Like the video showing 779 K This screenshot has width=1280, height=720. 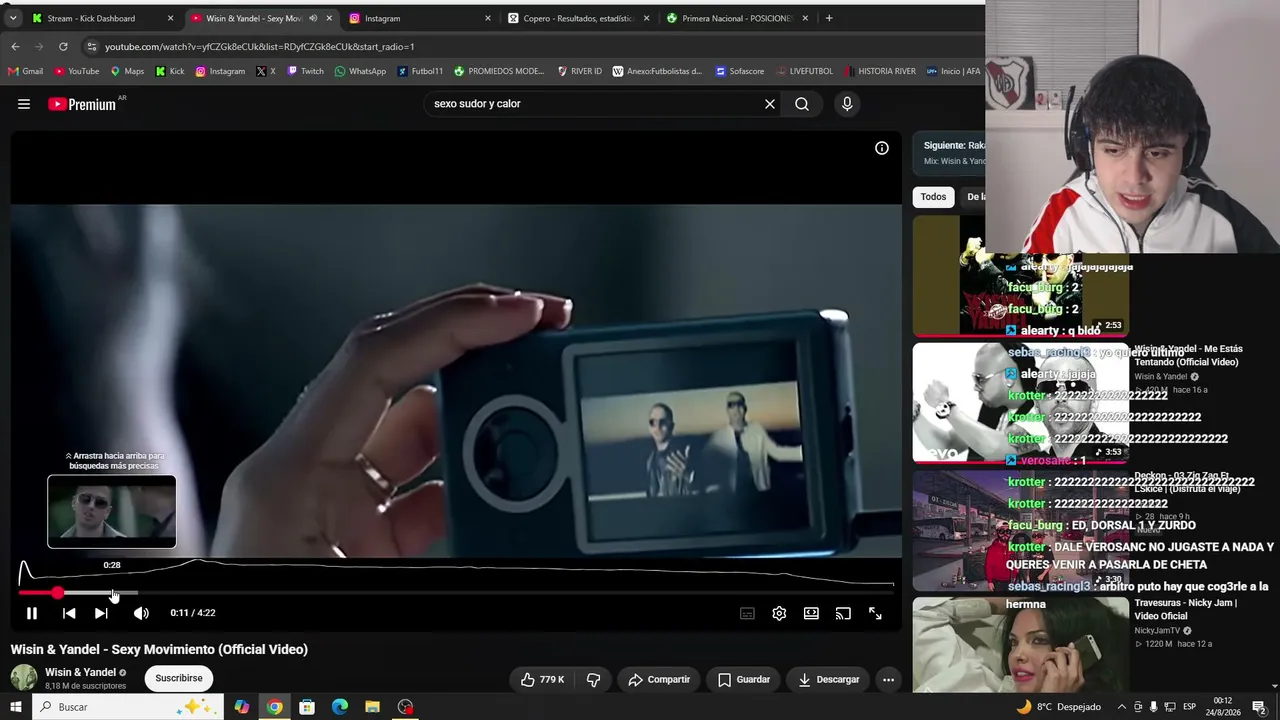542,680
